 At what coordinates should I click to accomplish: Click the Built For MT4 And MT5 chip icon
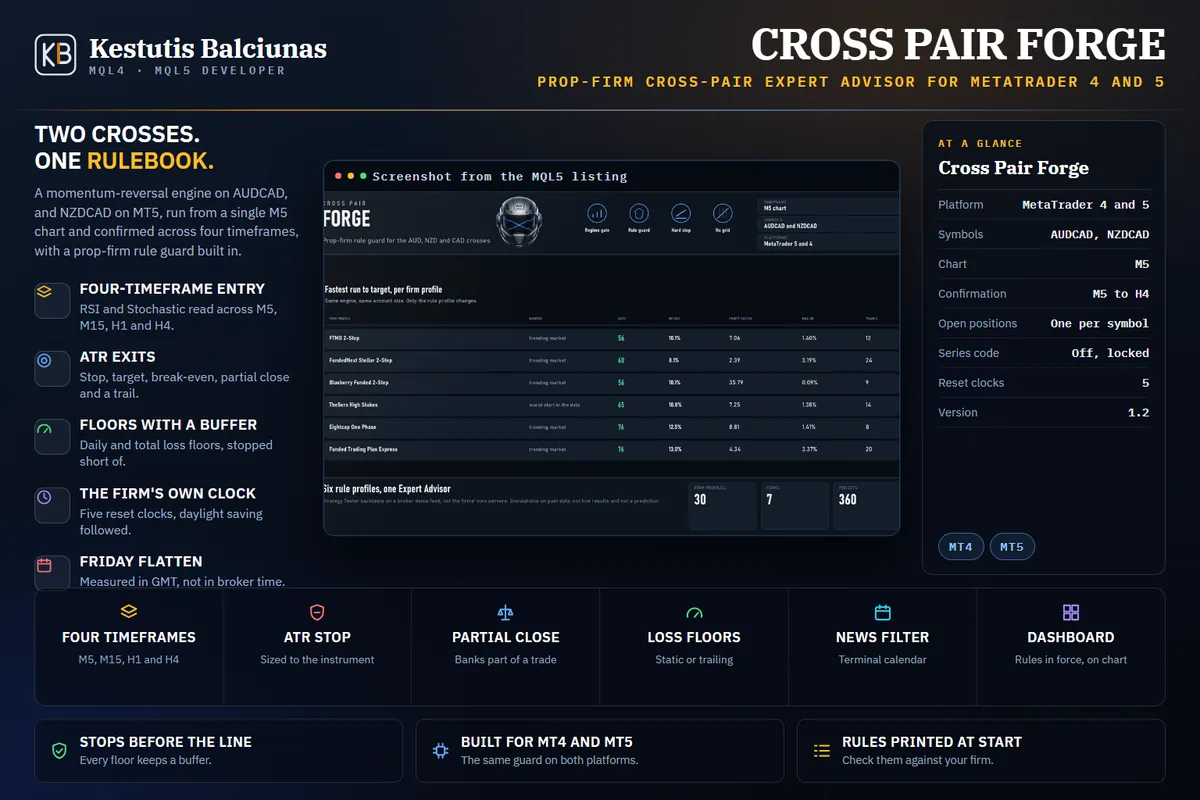[x=440, y=750]
